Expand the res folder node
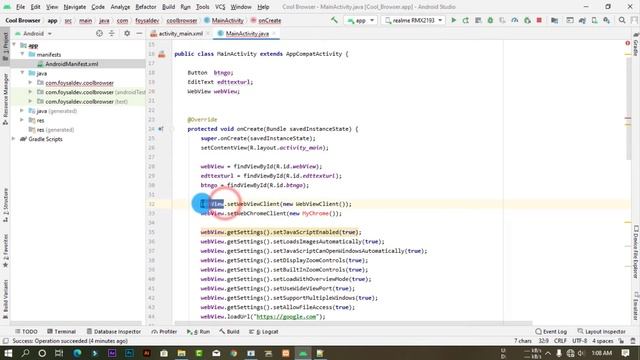 click(22, 120)
